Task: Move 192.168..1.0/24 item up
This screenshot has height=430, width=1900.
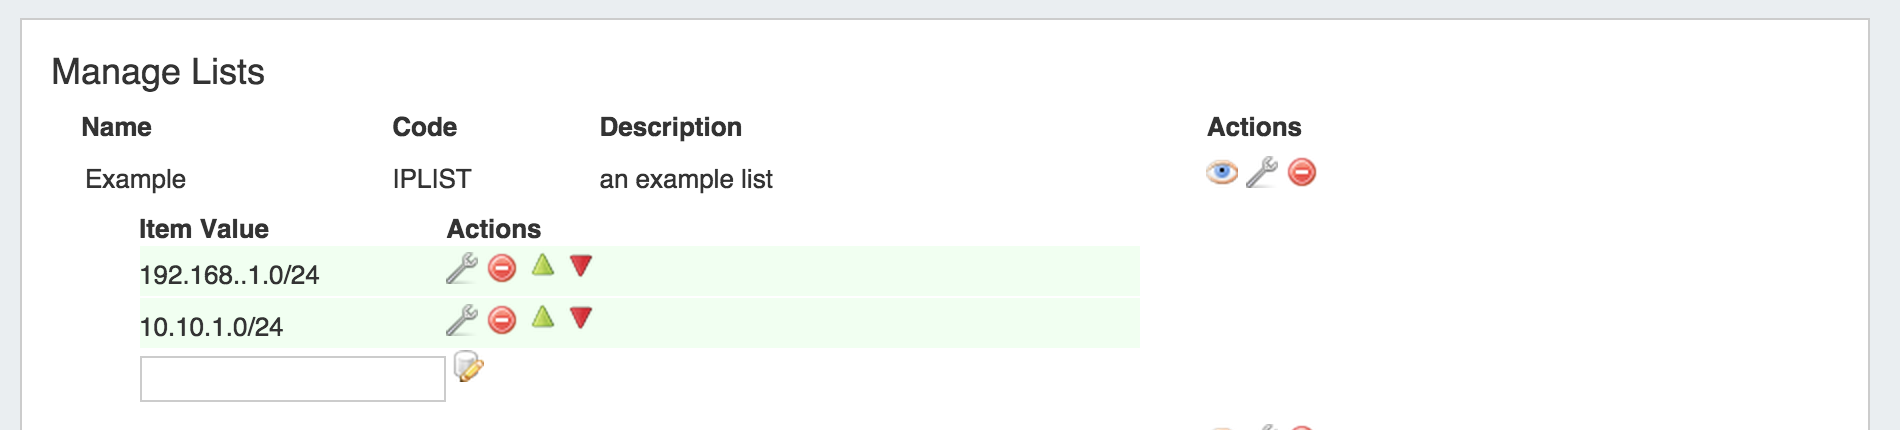Action: pos(542,265)
